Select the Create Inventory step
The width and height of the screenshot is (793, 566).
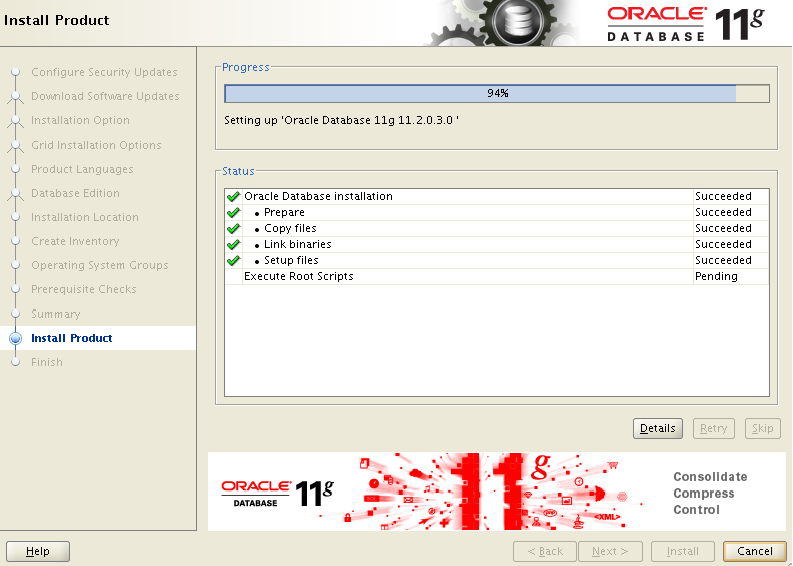(x=75, y=241)
